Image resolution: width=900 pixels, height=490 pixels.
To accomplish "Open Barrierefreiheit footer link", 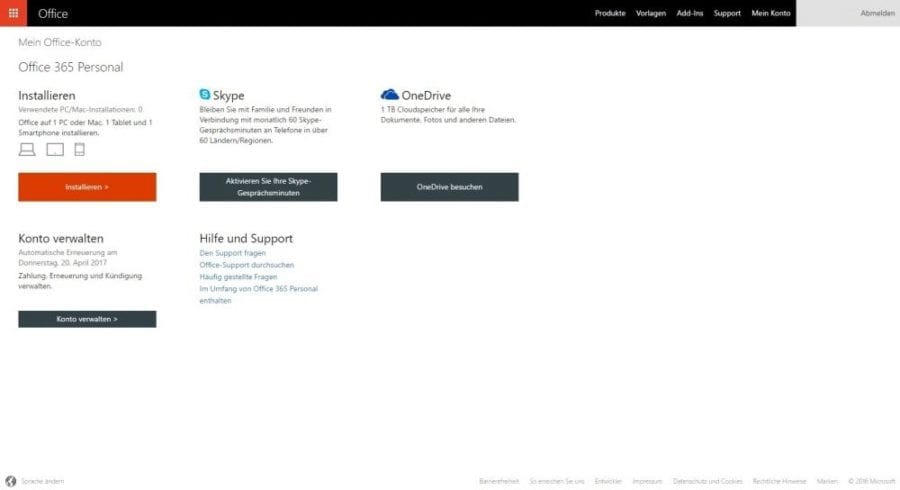I will click(499, 481).
